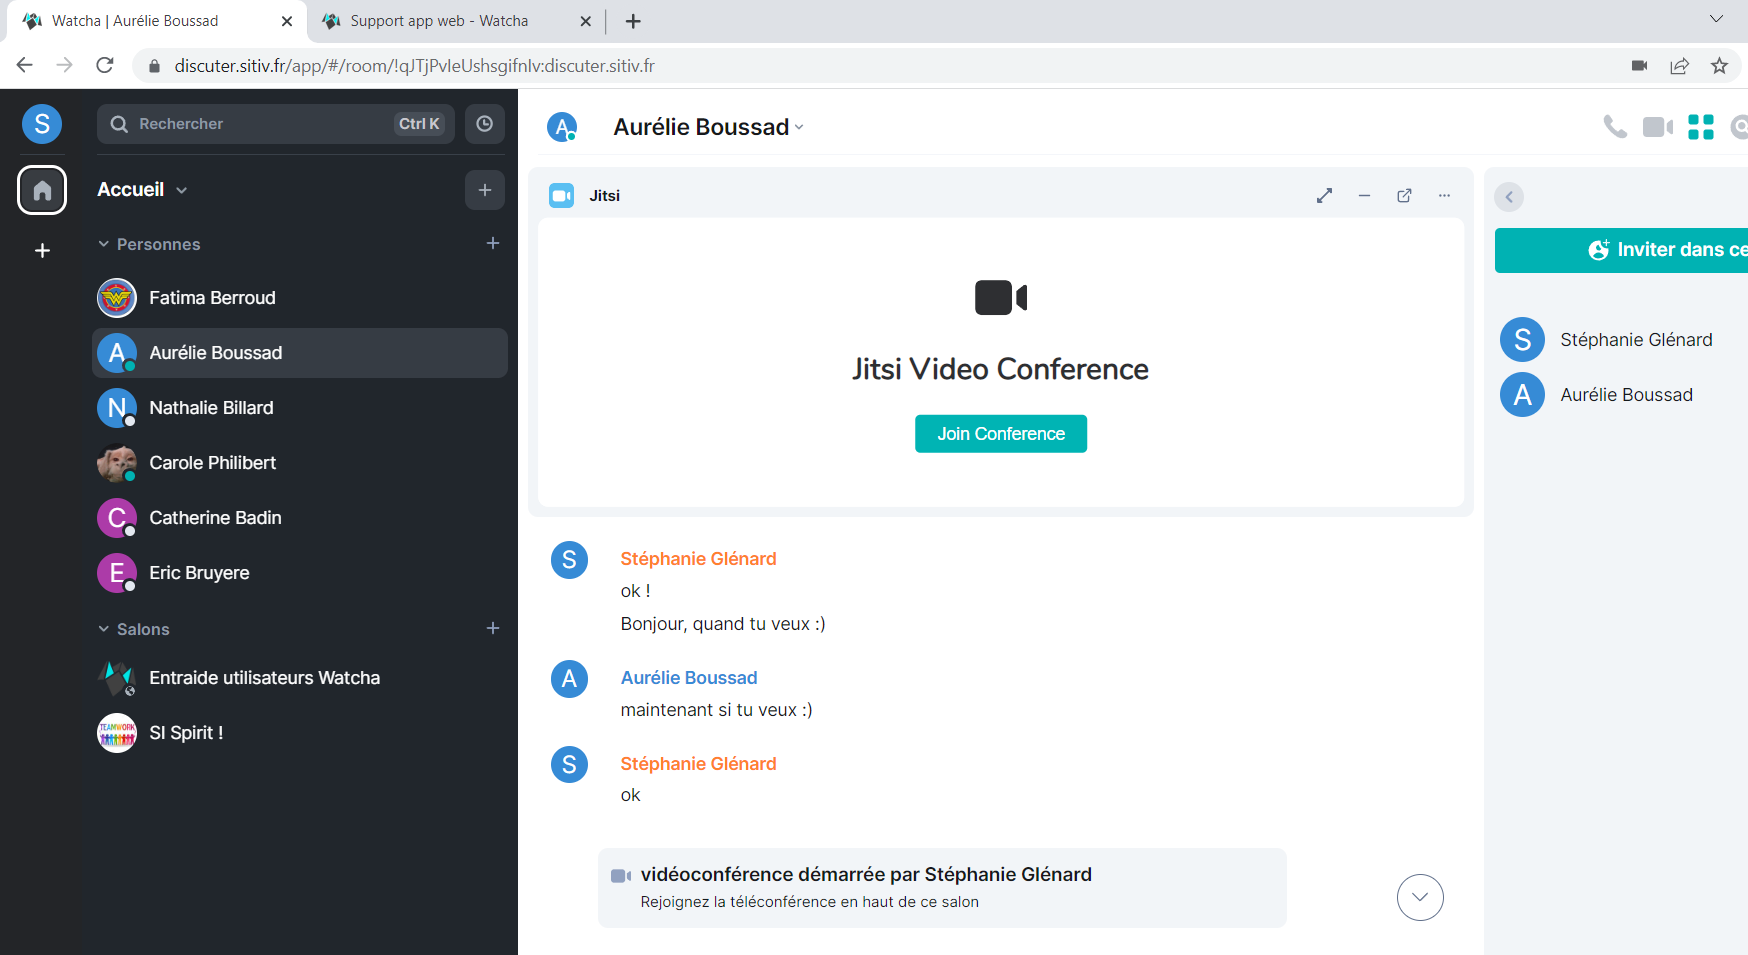Viewport: 1748px width, 955px height.
Task: Switch to the Support app web browser tab
Action: tap(439, 21)
